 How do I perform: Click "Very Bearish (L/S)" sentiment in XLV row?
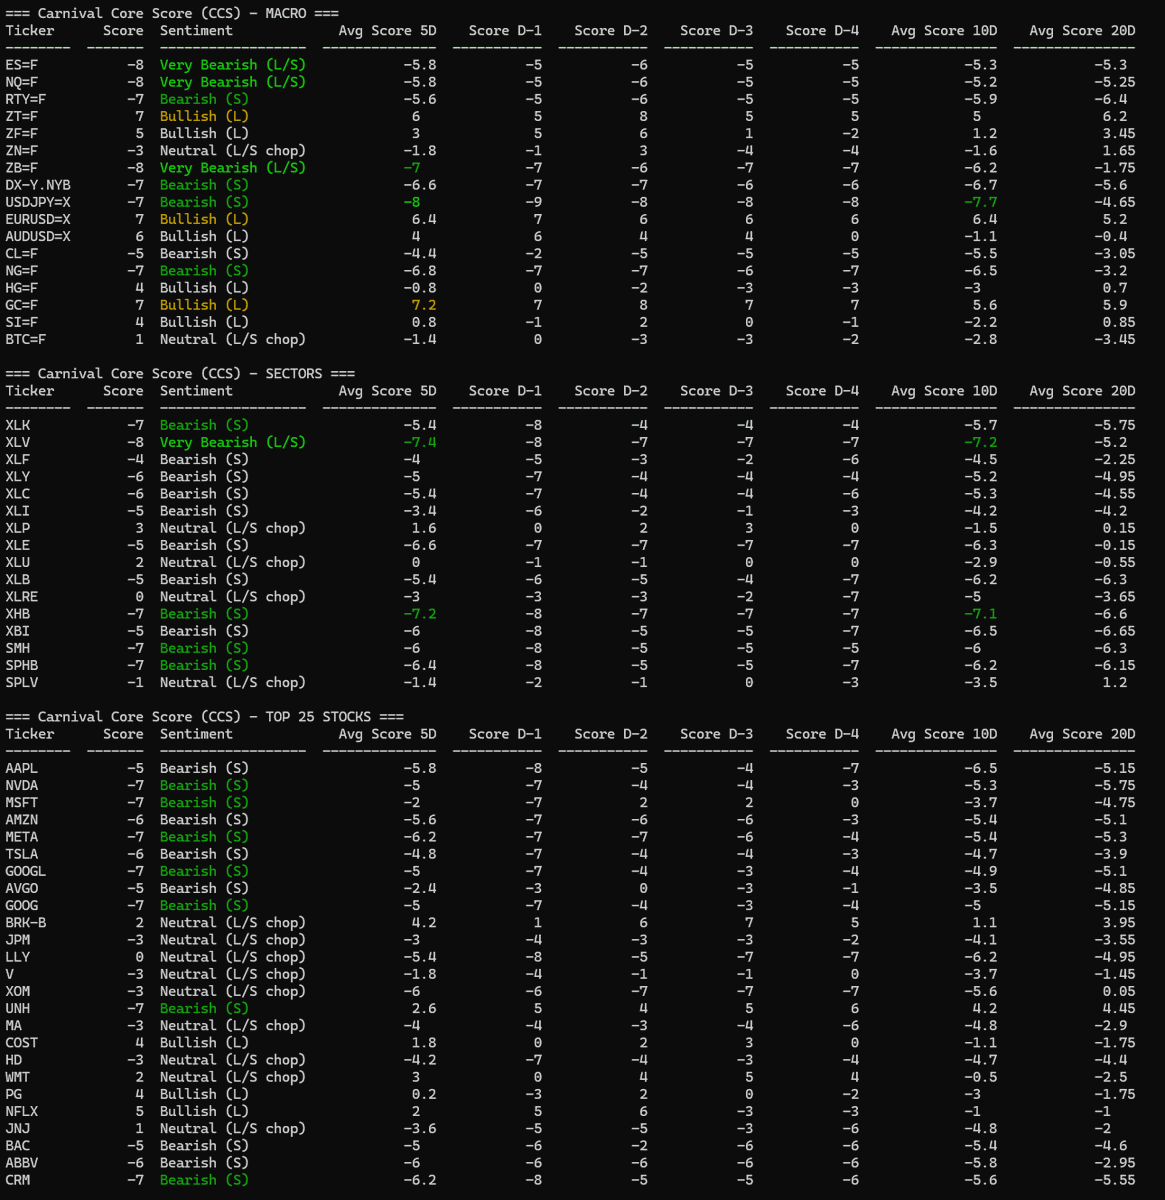[x=233, y=442]
